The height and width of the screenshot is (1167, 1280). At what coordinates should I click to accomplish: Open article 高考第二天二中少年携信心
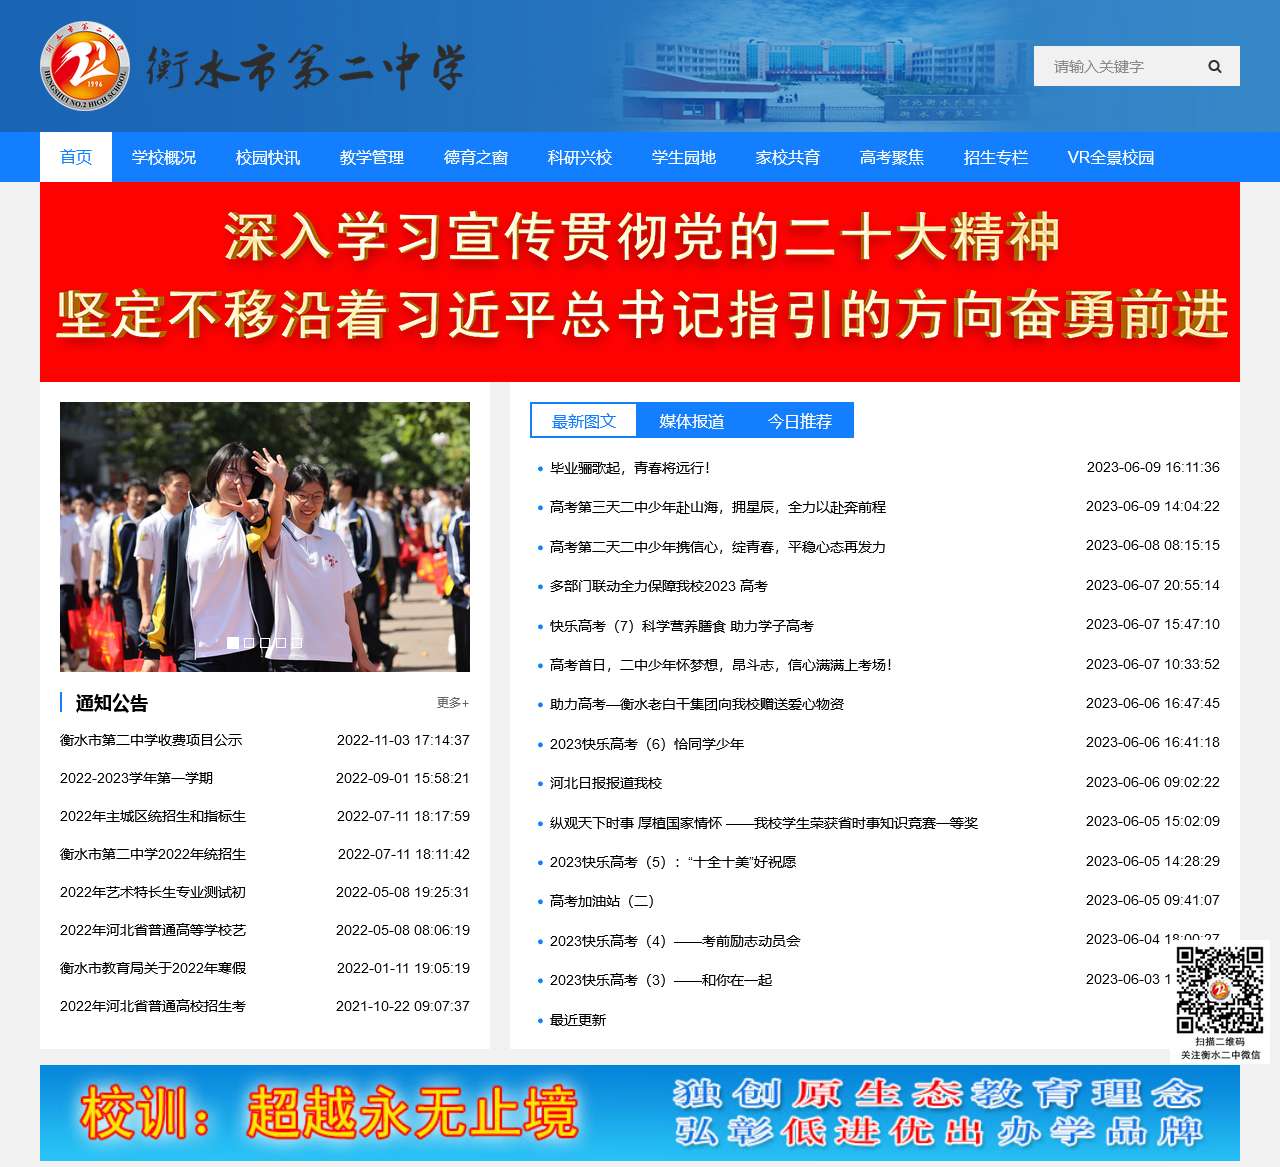point(718,547)
